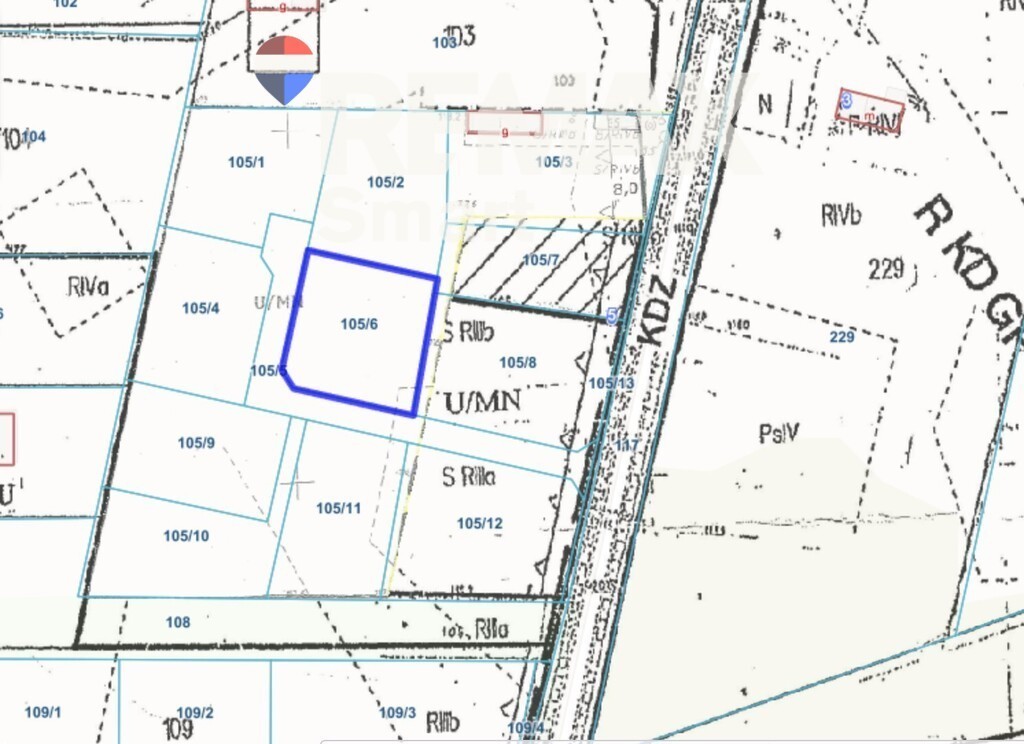Select the 105/10 parcel label
Image resolution: width=1024 pixels, height=744 pixels.
click(x=186, y=536)
